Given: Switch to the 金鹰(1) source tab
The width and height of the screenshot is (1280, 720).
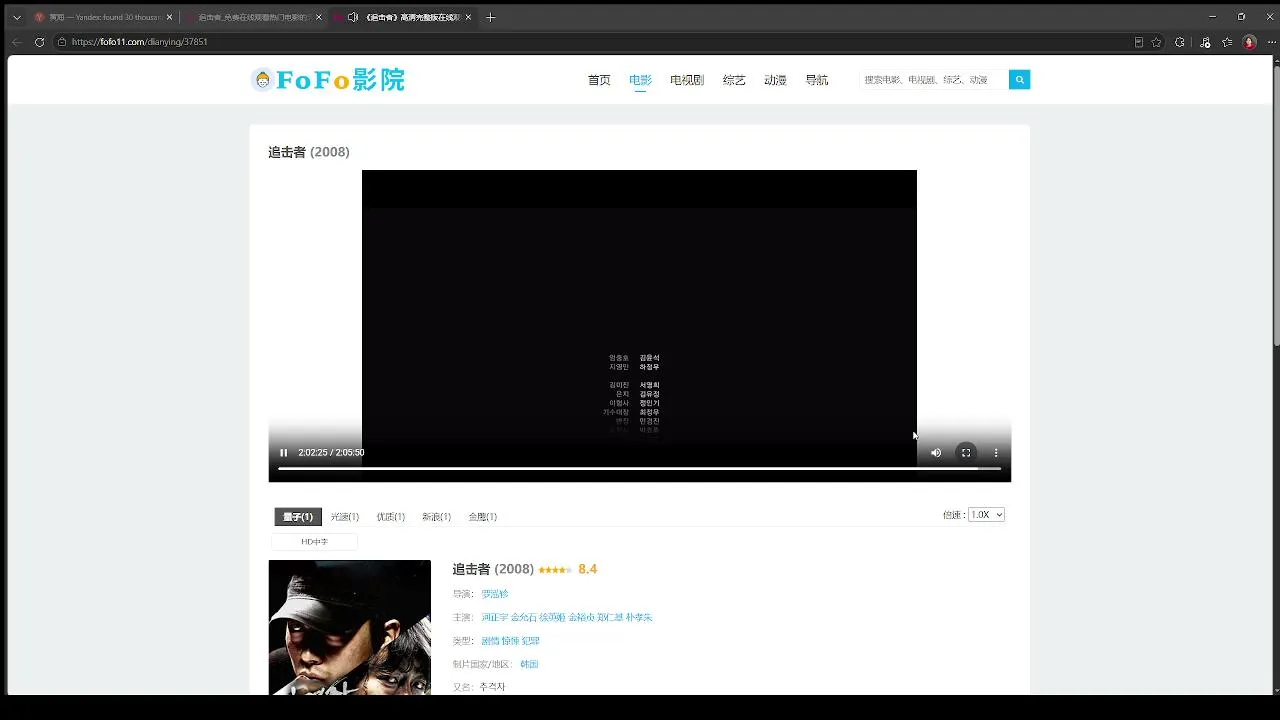Looking at the screenshot, I should pyautogui.click(x=483, y=517).
